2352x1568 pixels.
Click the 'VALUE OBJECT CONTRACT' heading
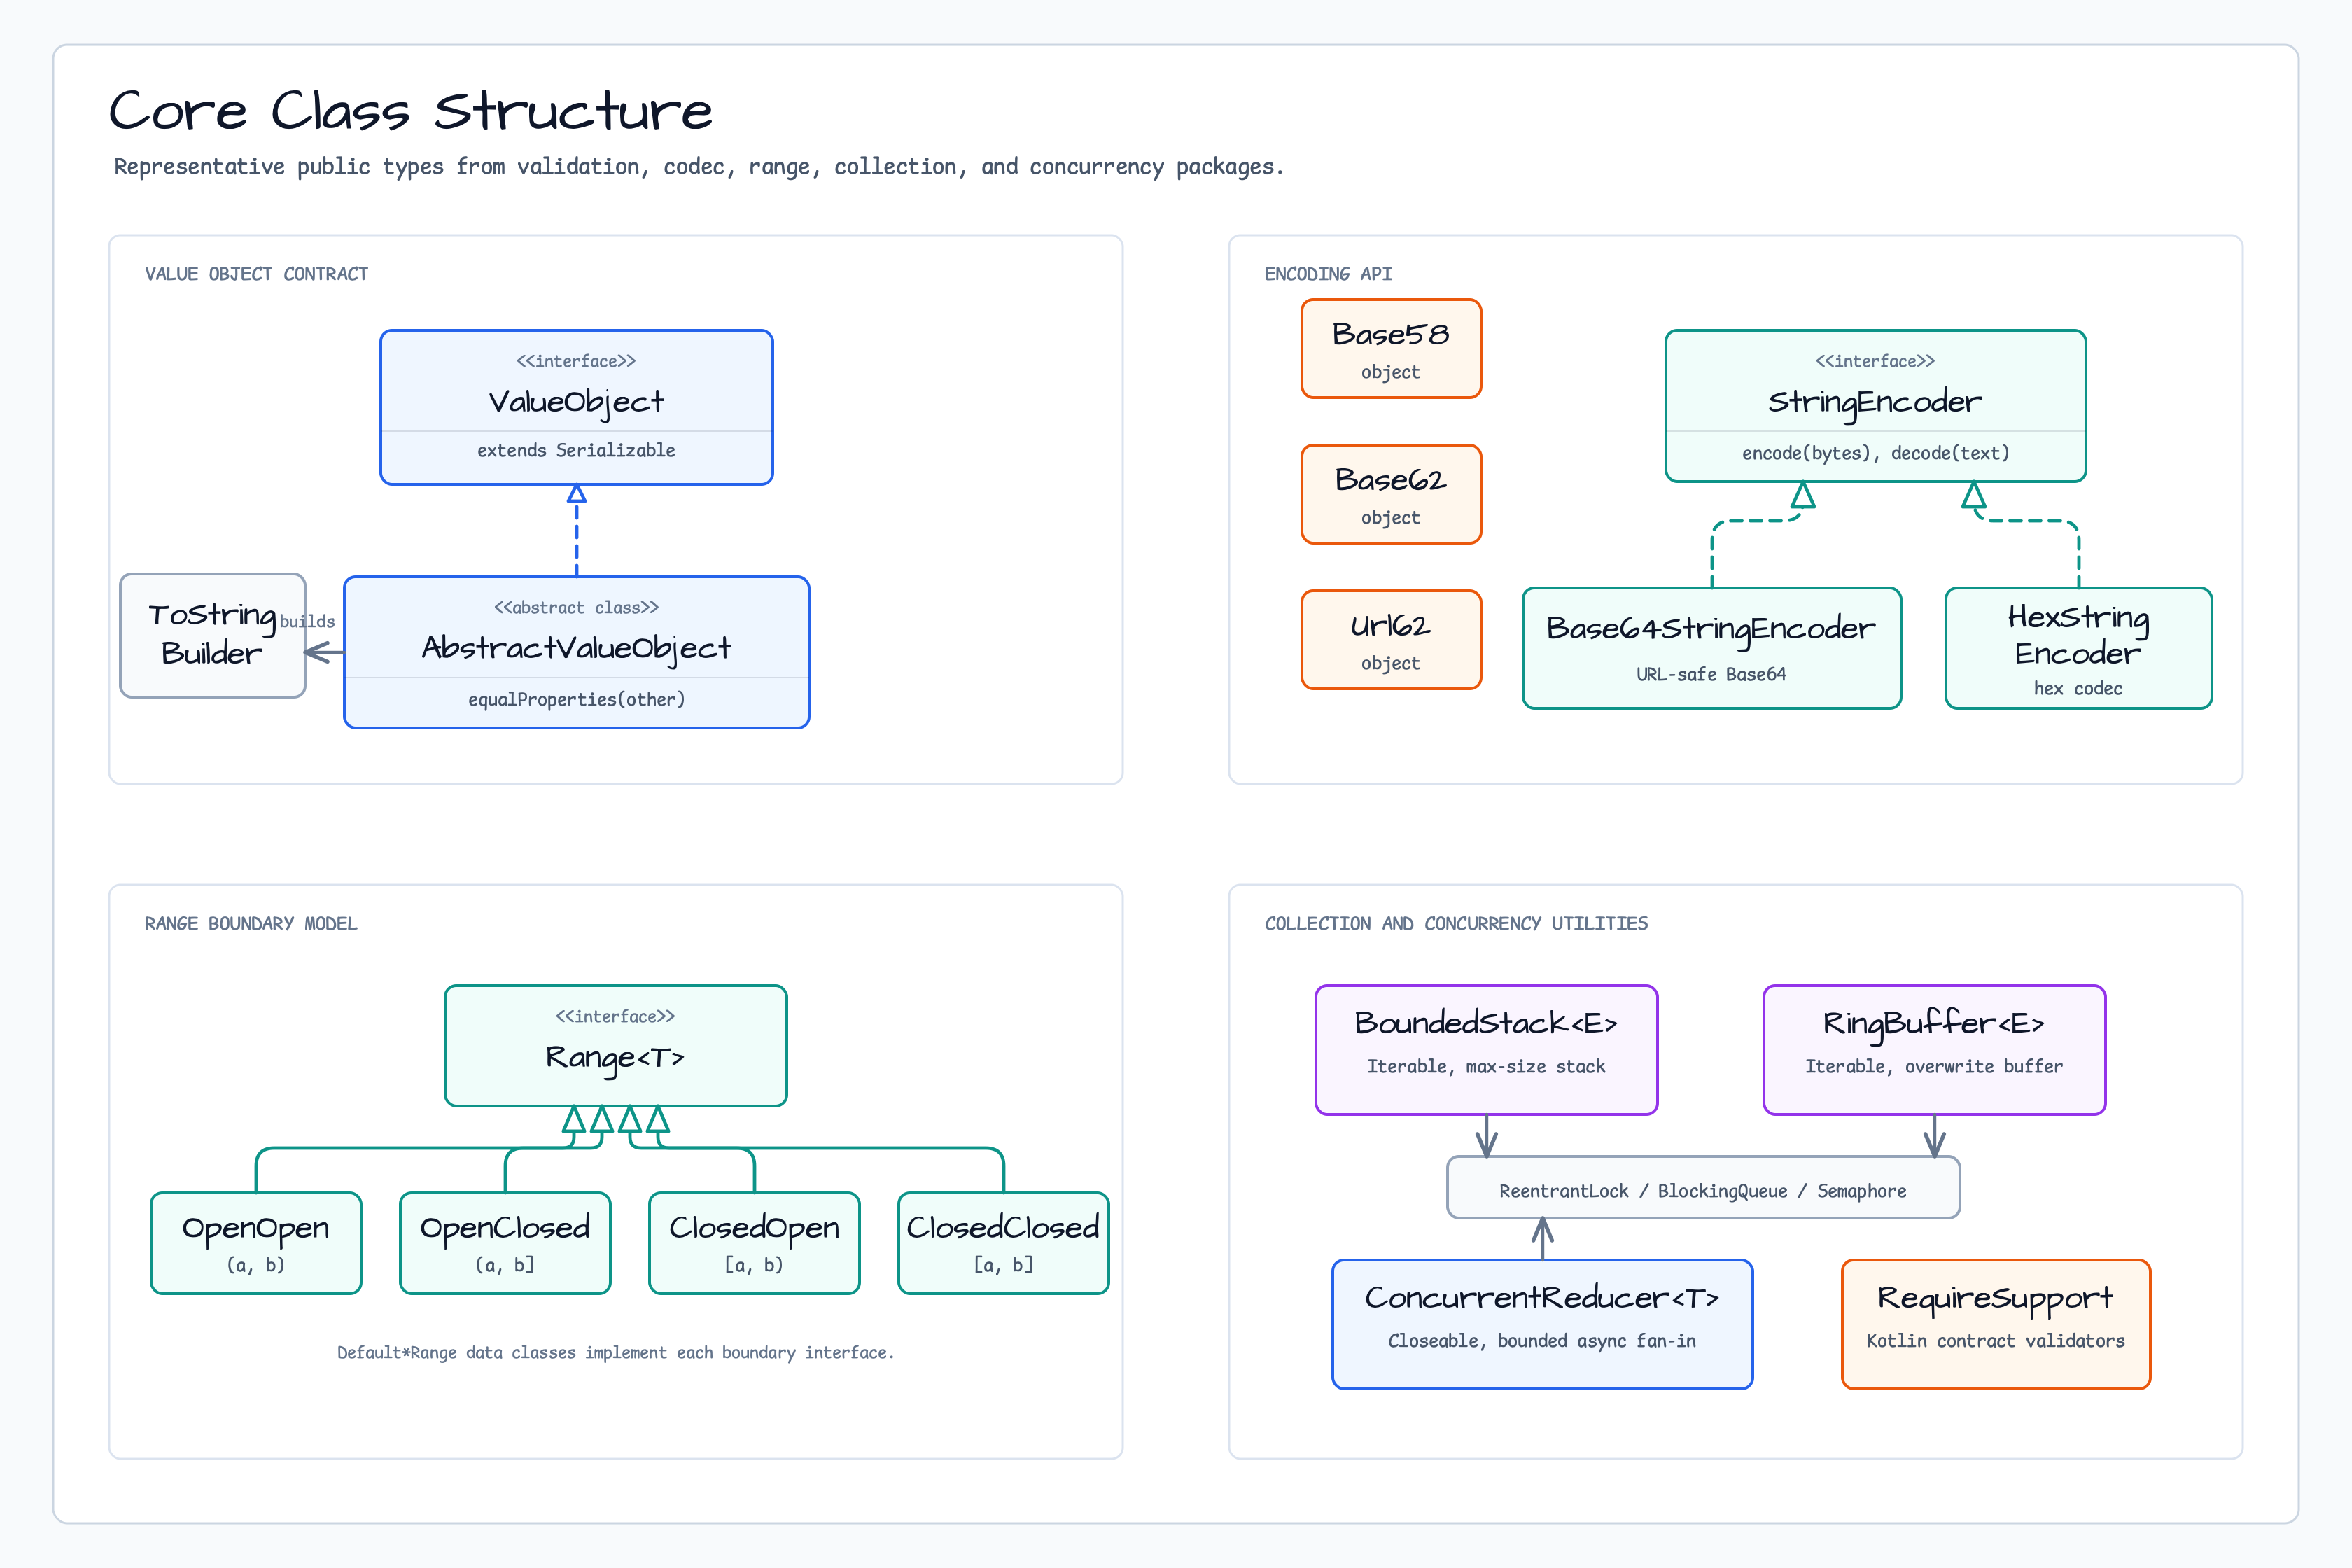pyautogui.click(x=256, y=274)
